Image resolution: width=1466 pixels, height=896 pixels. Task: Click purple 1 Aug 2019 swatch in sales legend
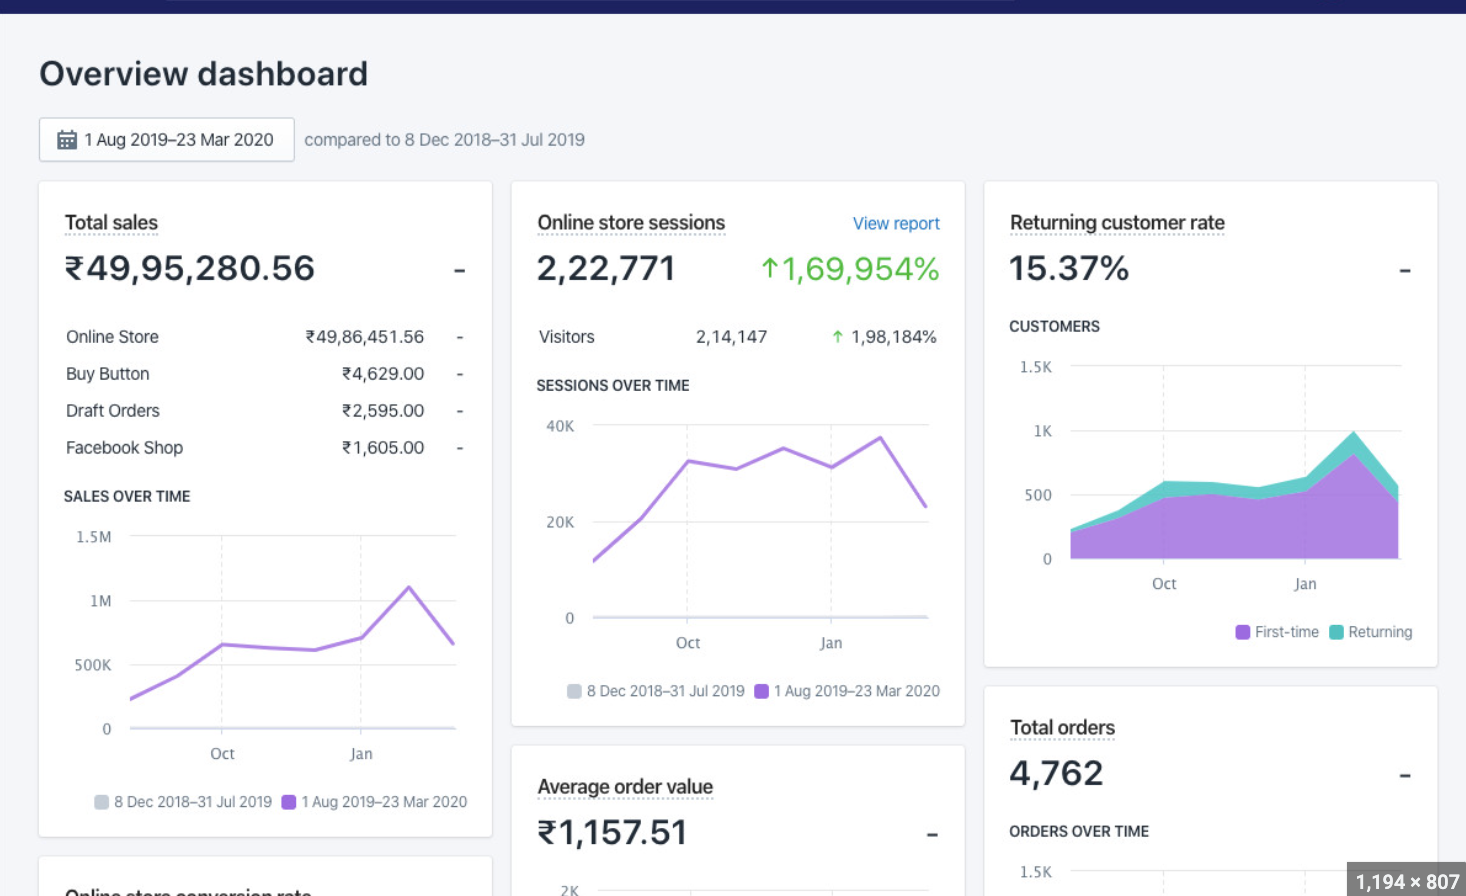tap(289, 802)
